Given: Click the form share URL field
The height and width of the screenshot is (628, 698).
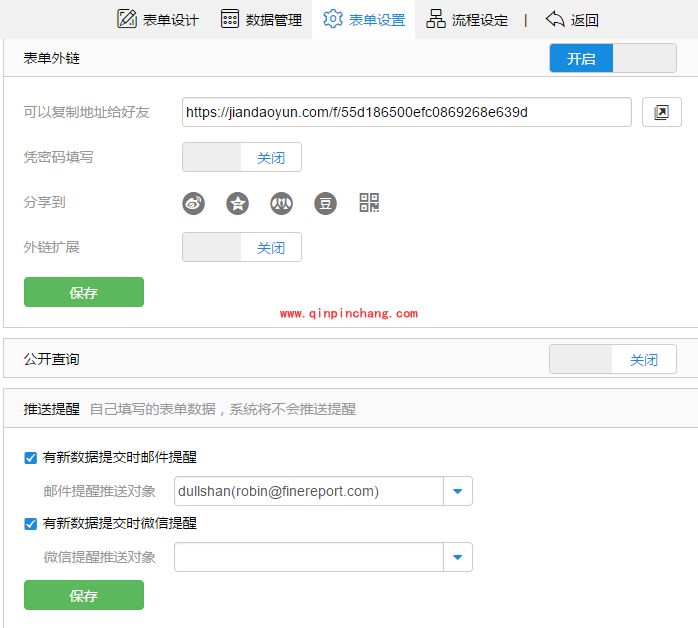Looking at the screenshot, I should click(x=406, y=112).
